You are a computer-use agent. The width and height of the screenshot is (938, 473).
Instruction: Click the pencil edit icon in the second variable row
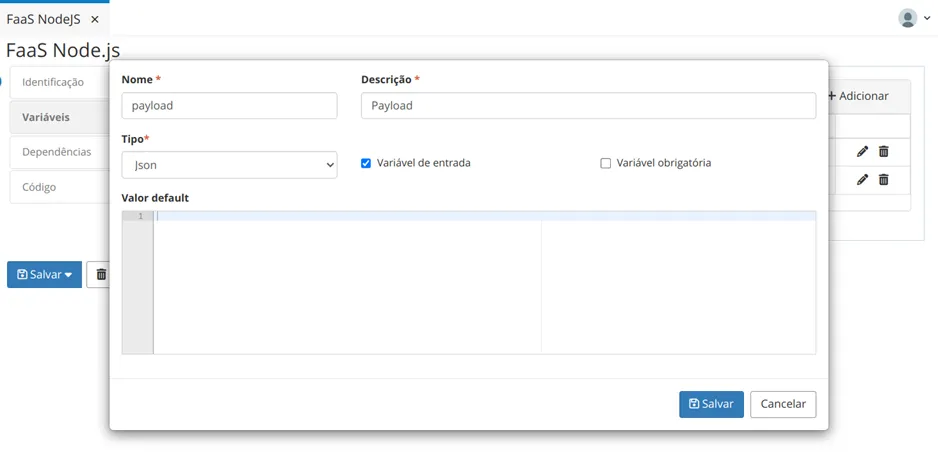862,179
